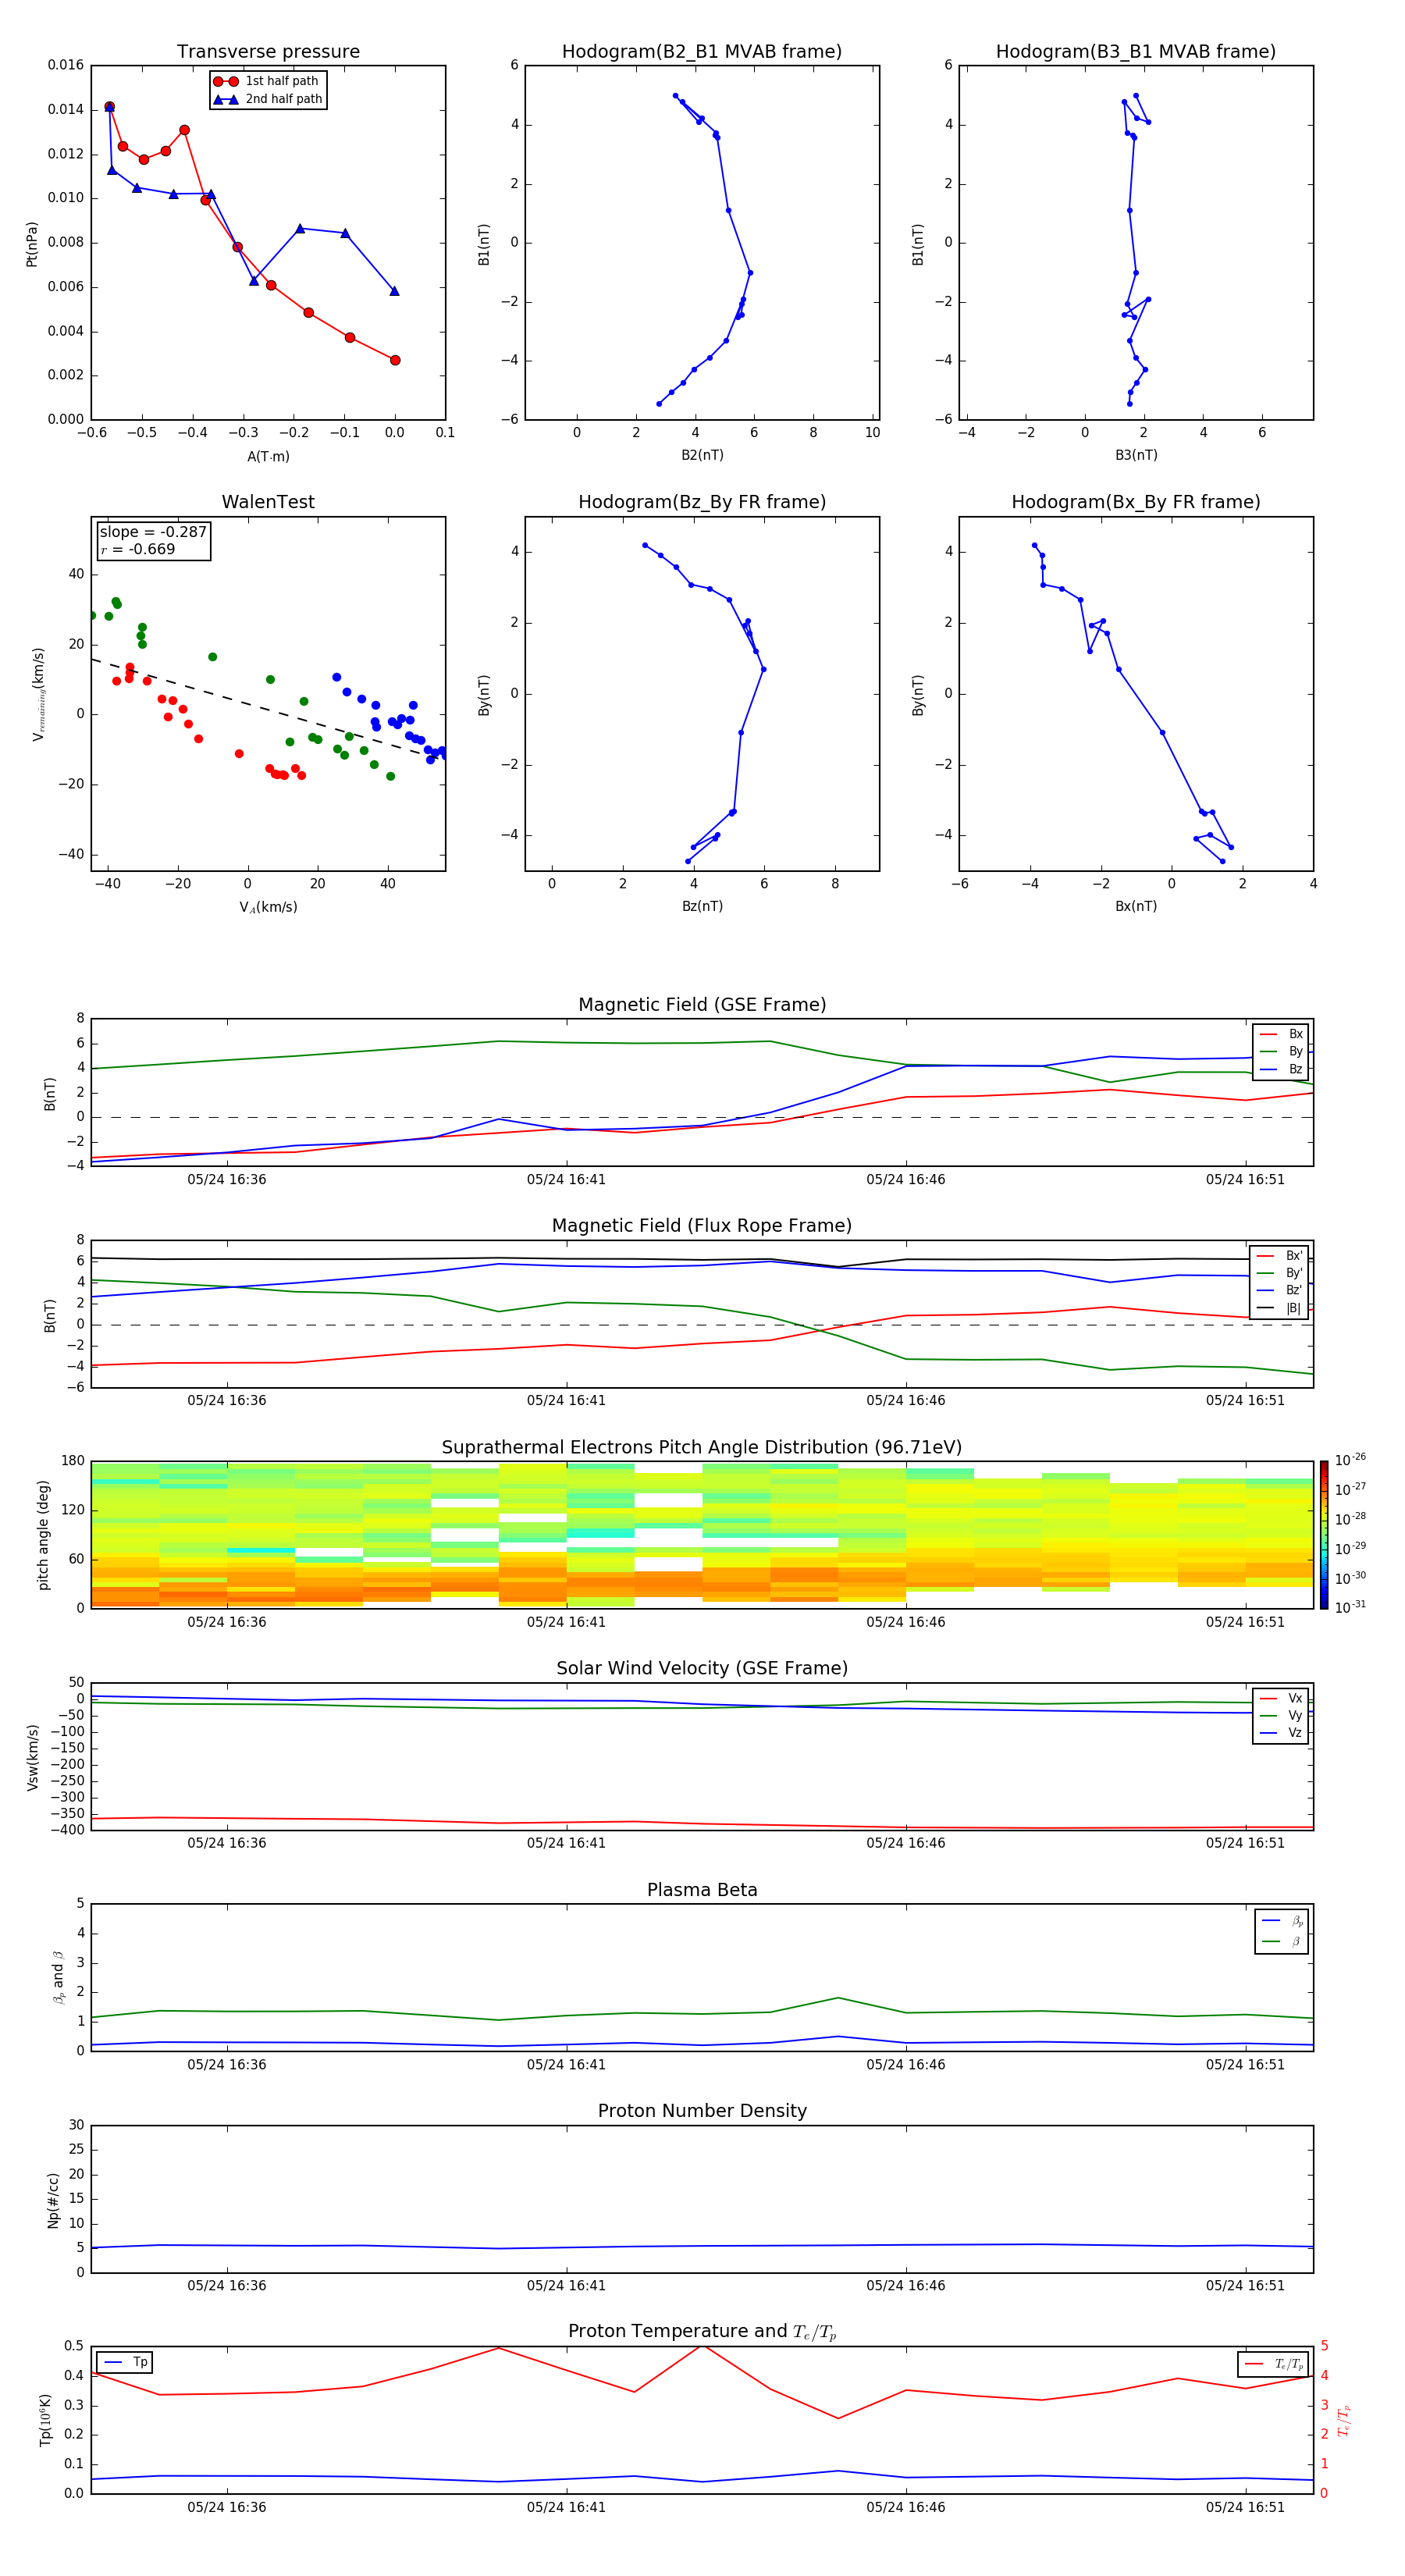This screenshot has width=1405, height=2576.
Task: Click |B| in flux rope frame legend
Action: click(x=1293, y=1308)
